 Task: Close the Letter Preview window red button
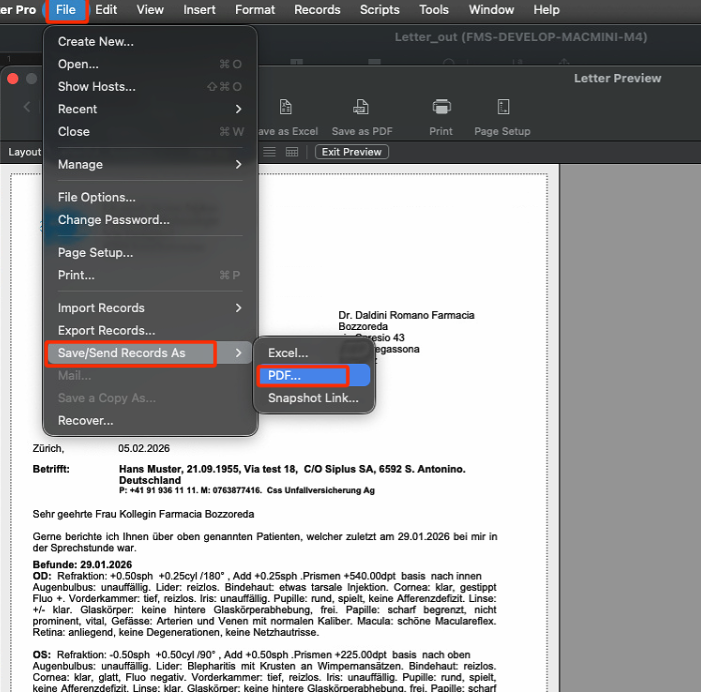pyautogui.click(x=13, y=79)
